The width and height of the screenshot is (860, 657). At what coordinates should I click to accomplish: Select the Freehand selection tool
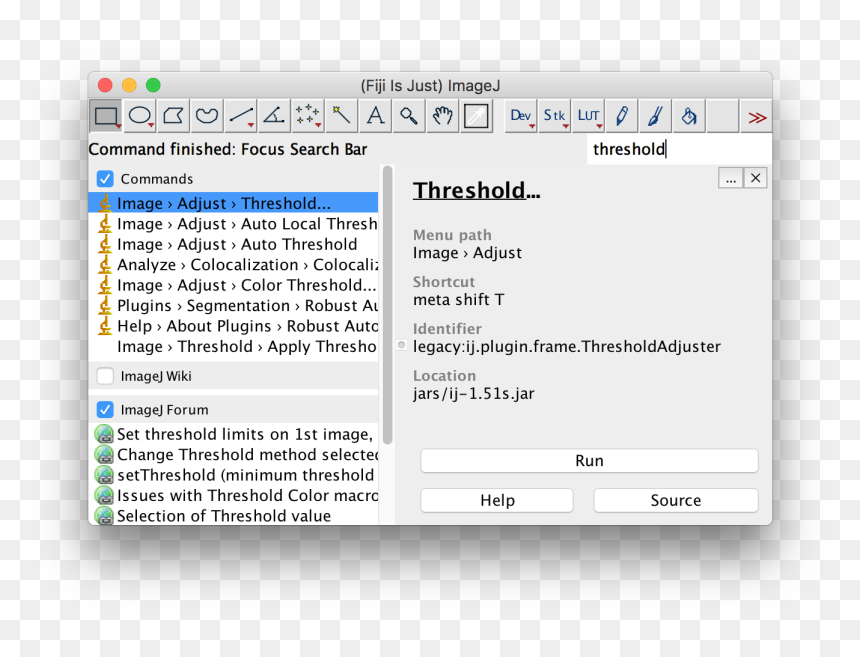pos(207,116)
